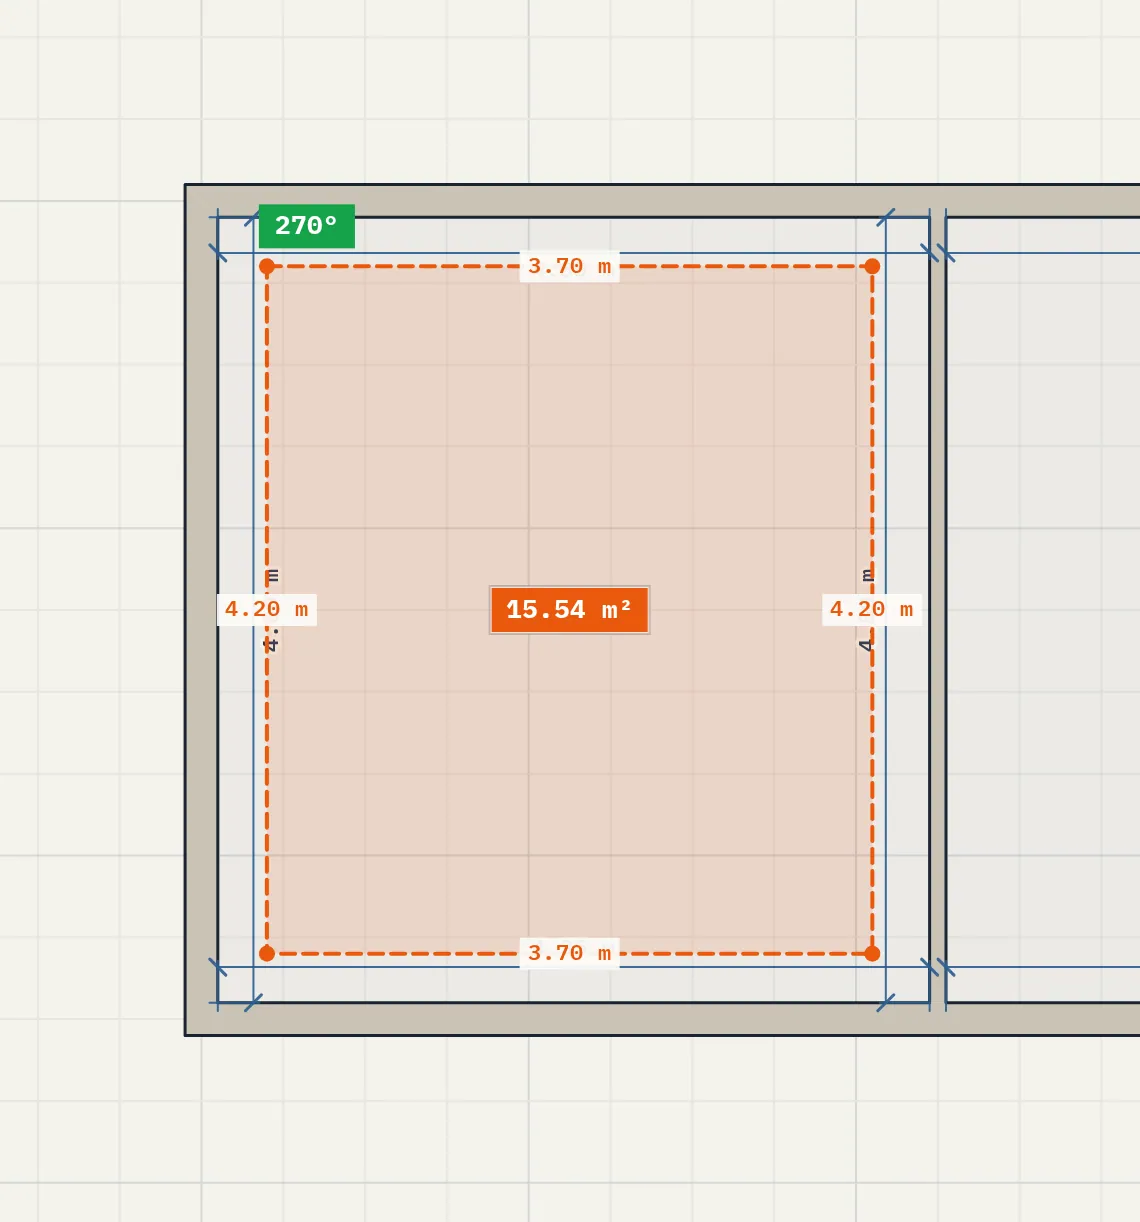This screenshot has width=1140, height=1222.
Task: Click the top-right orange corner handle
Action: pos(872,266)
